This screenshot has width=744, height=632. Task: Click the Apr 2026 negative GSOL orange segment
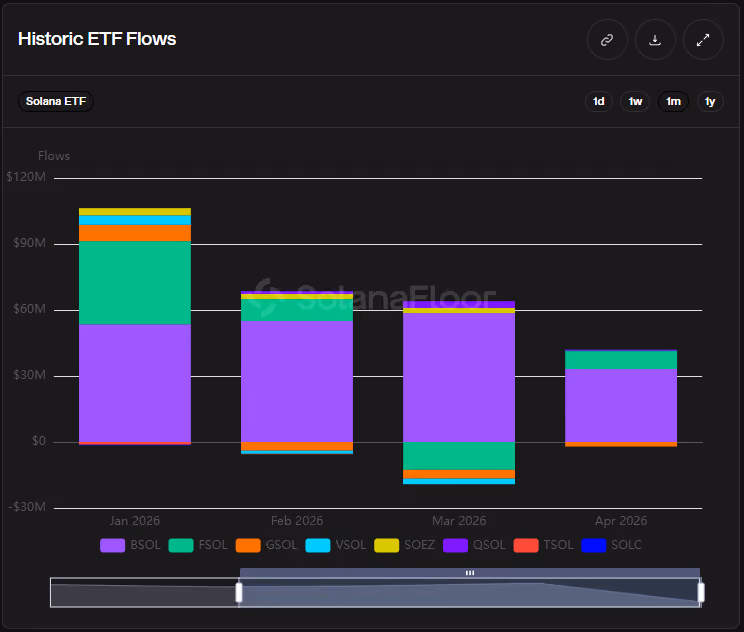621,445
